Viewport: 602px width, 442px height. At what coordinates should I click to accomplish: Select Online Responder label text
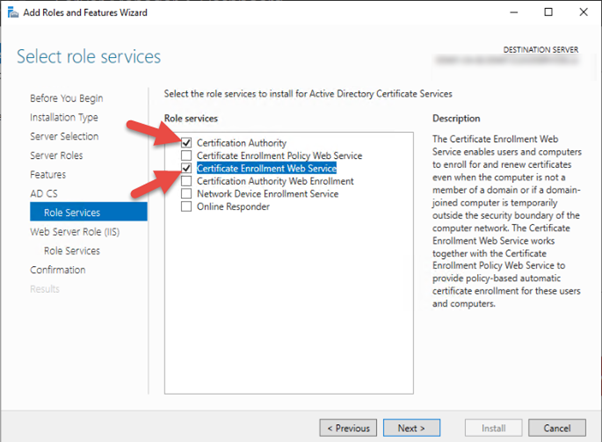233,207
